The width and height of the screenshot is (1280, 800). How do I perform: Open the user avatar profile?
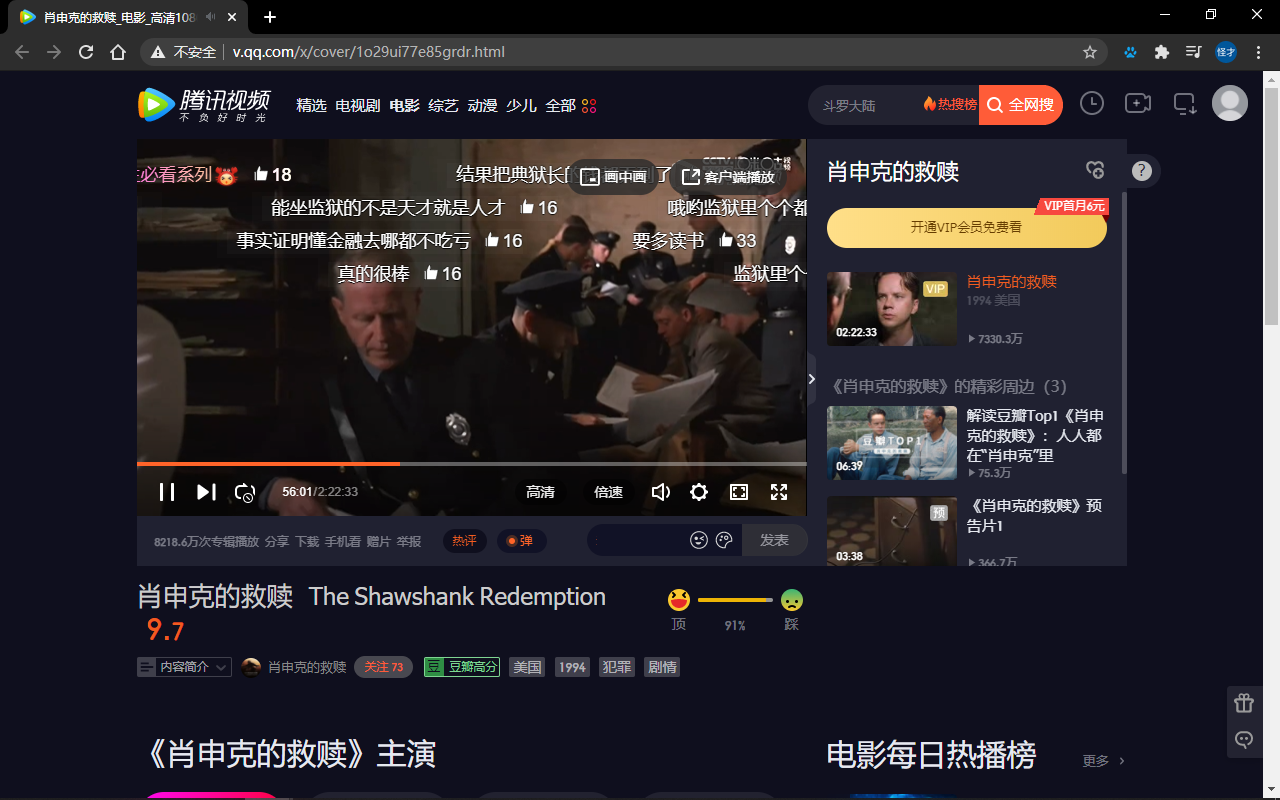pyautogui.click(x=1230, y=103)
